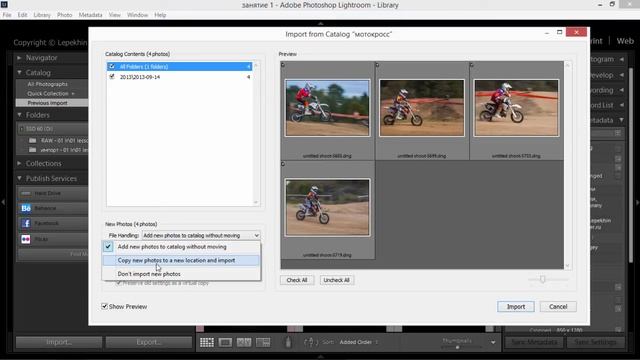Uncheck the Show Preview checkbox
640x360 pixels.
[104, 306]
